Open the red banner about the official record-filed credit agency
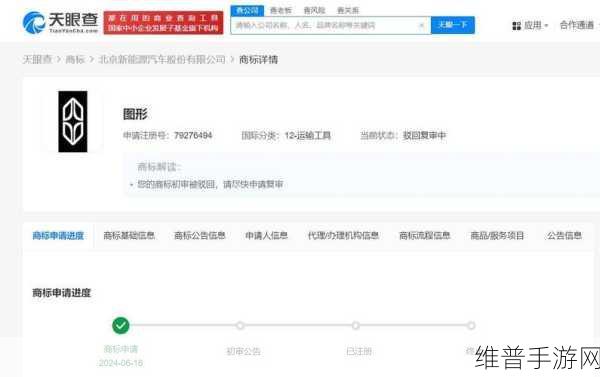The width and height of the screenshot is (600, 377). [163, 23]
